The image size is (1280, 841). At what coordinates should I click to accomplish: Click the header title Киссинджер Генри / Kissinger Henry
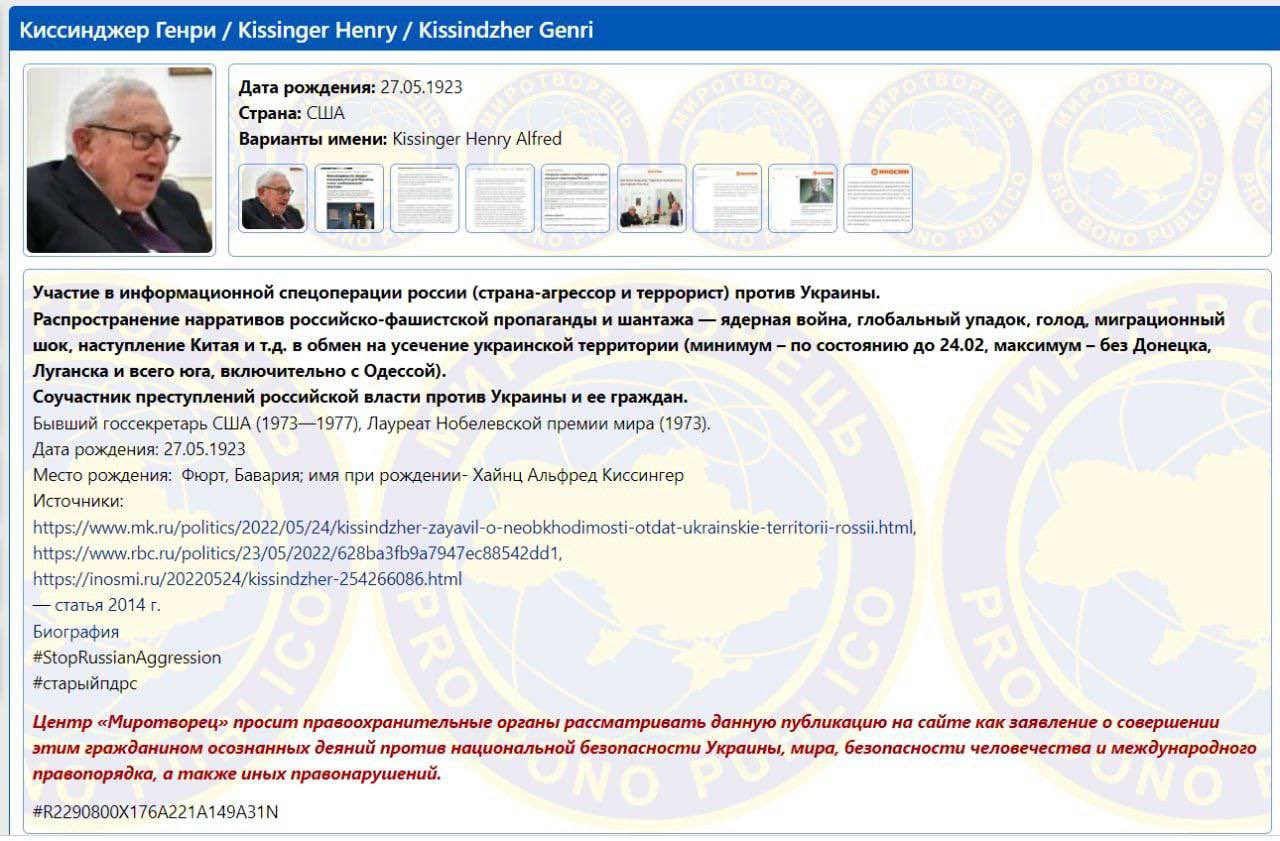[306, 30]
